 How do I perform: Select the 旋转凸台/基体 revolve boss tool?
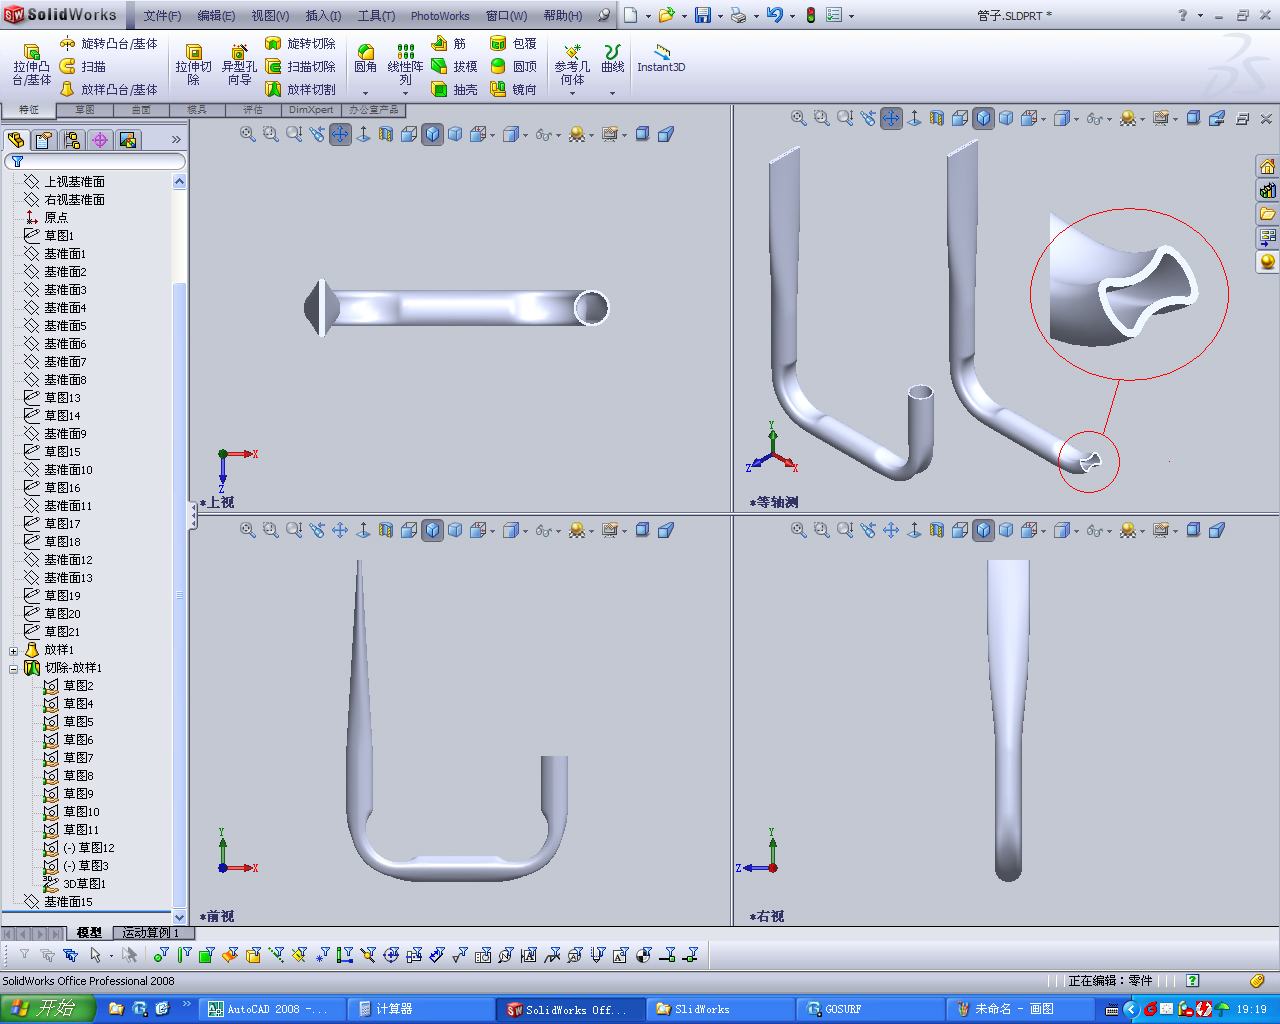pos(108,44)
